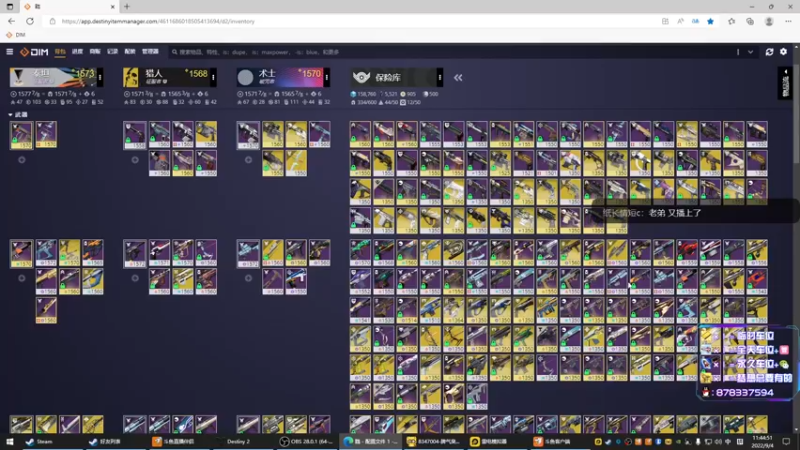The width and height of the screenshot is (800, 450).
Task: Toggle the right-edge sidebar panel tab
Action: click(x=786, y=83)
